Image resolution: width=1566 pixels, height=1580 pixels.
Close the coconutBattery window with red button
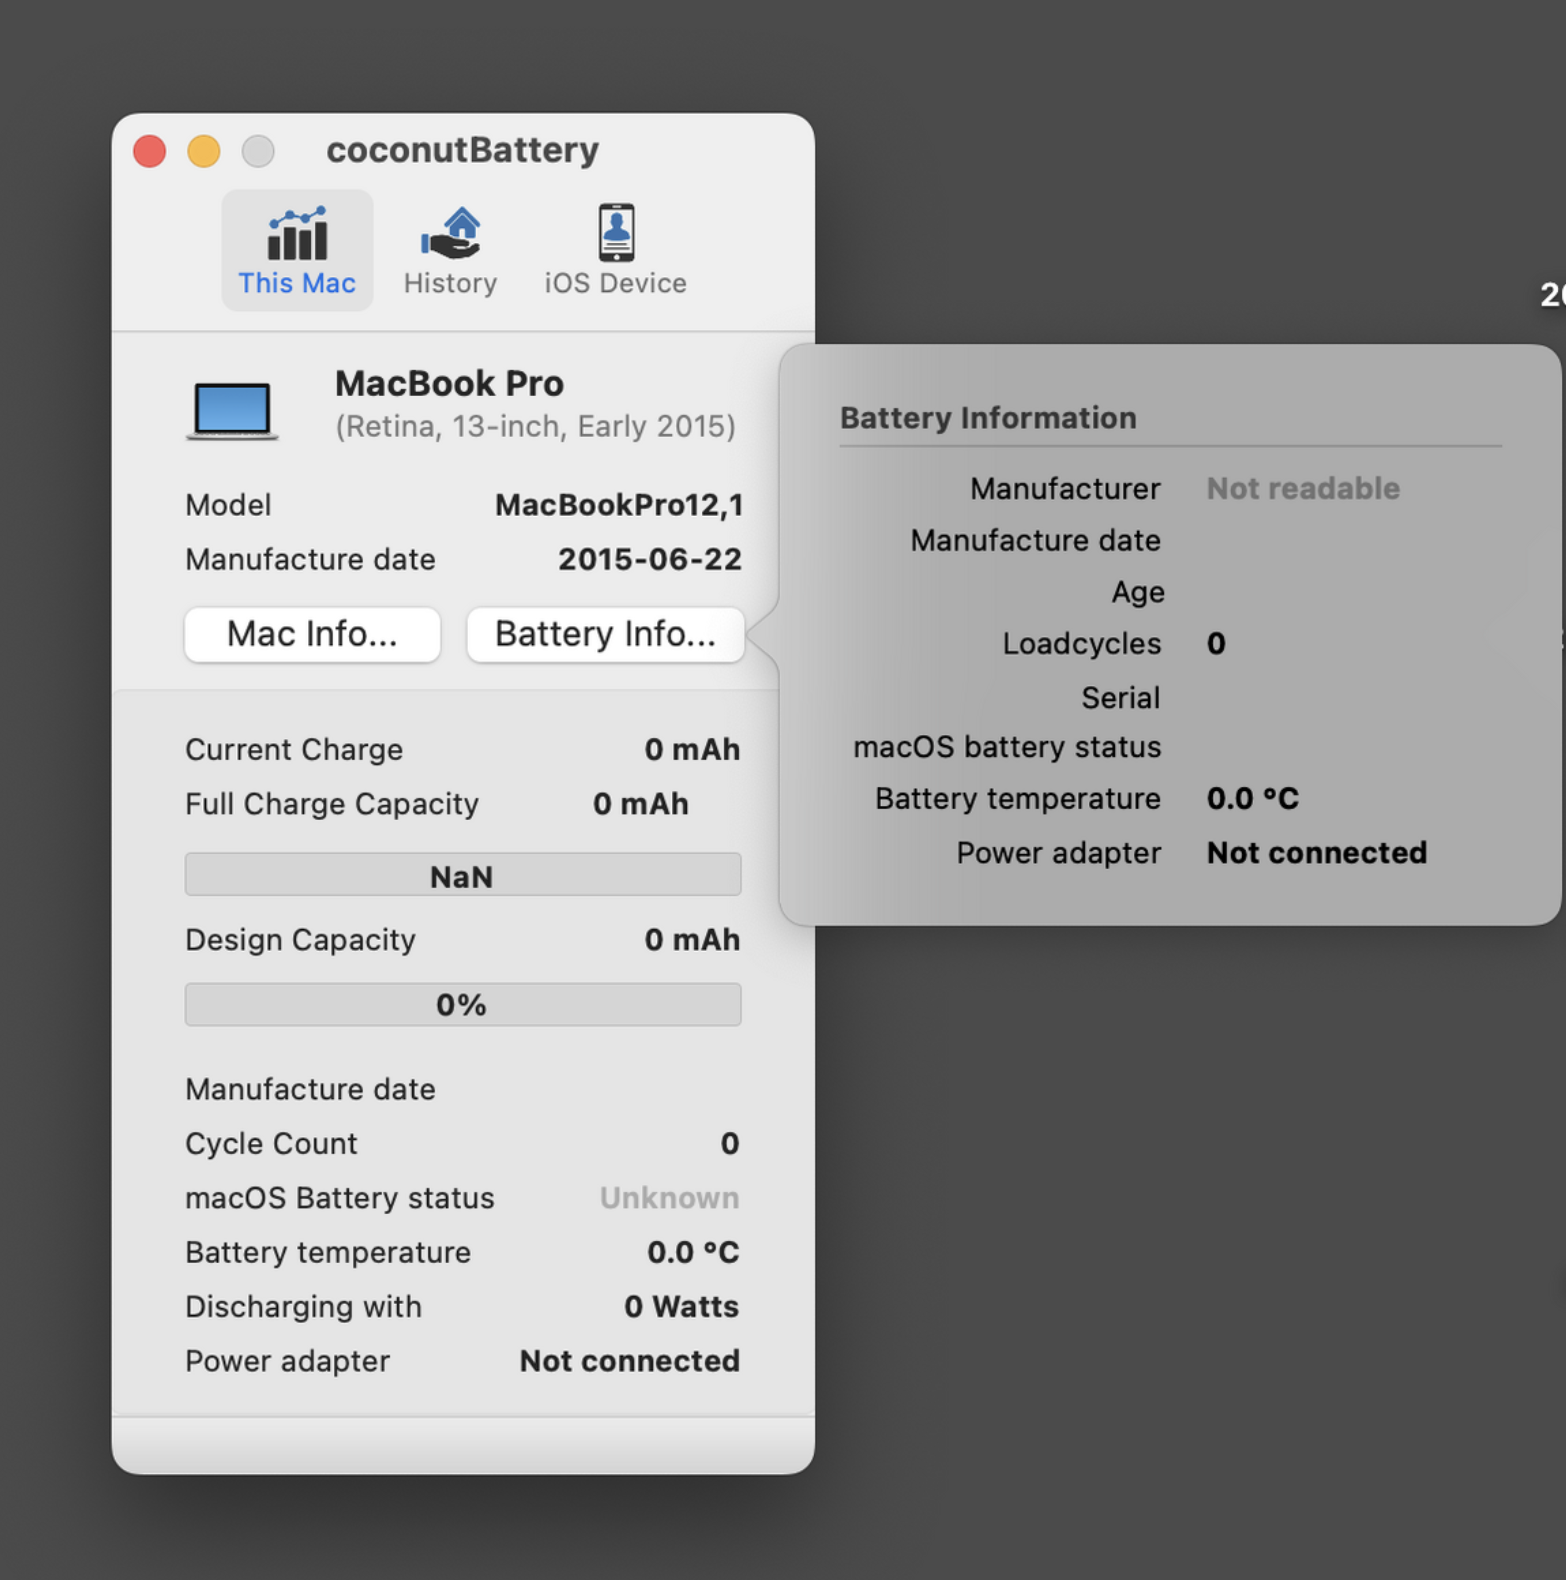(150, 151)
